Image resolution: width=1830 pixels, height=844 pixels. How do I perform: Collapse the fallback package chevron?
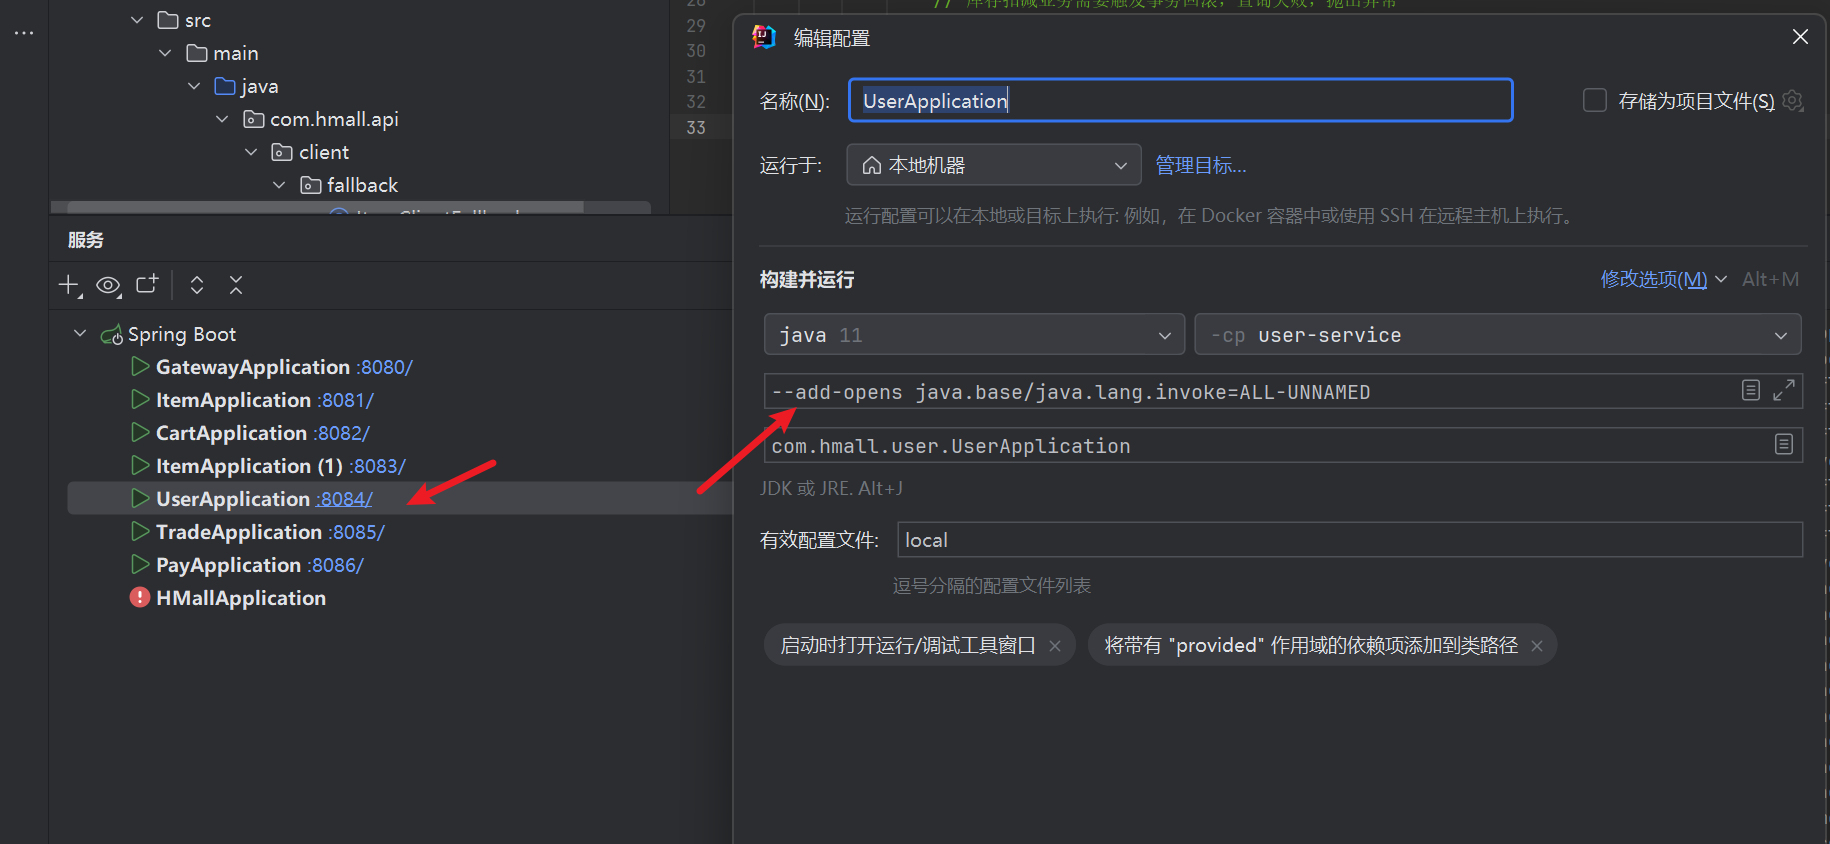pos(279,185)
